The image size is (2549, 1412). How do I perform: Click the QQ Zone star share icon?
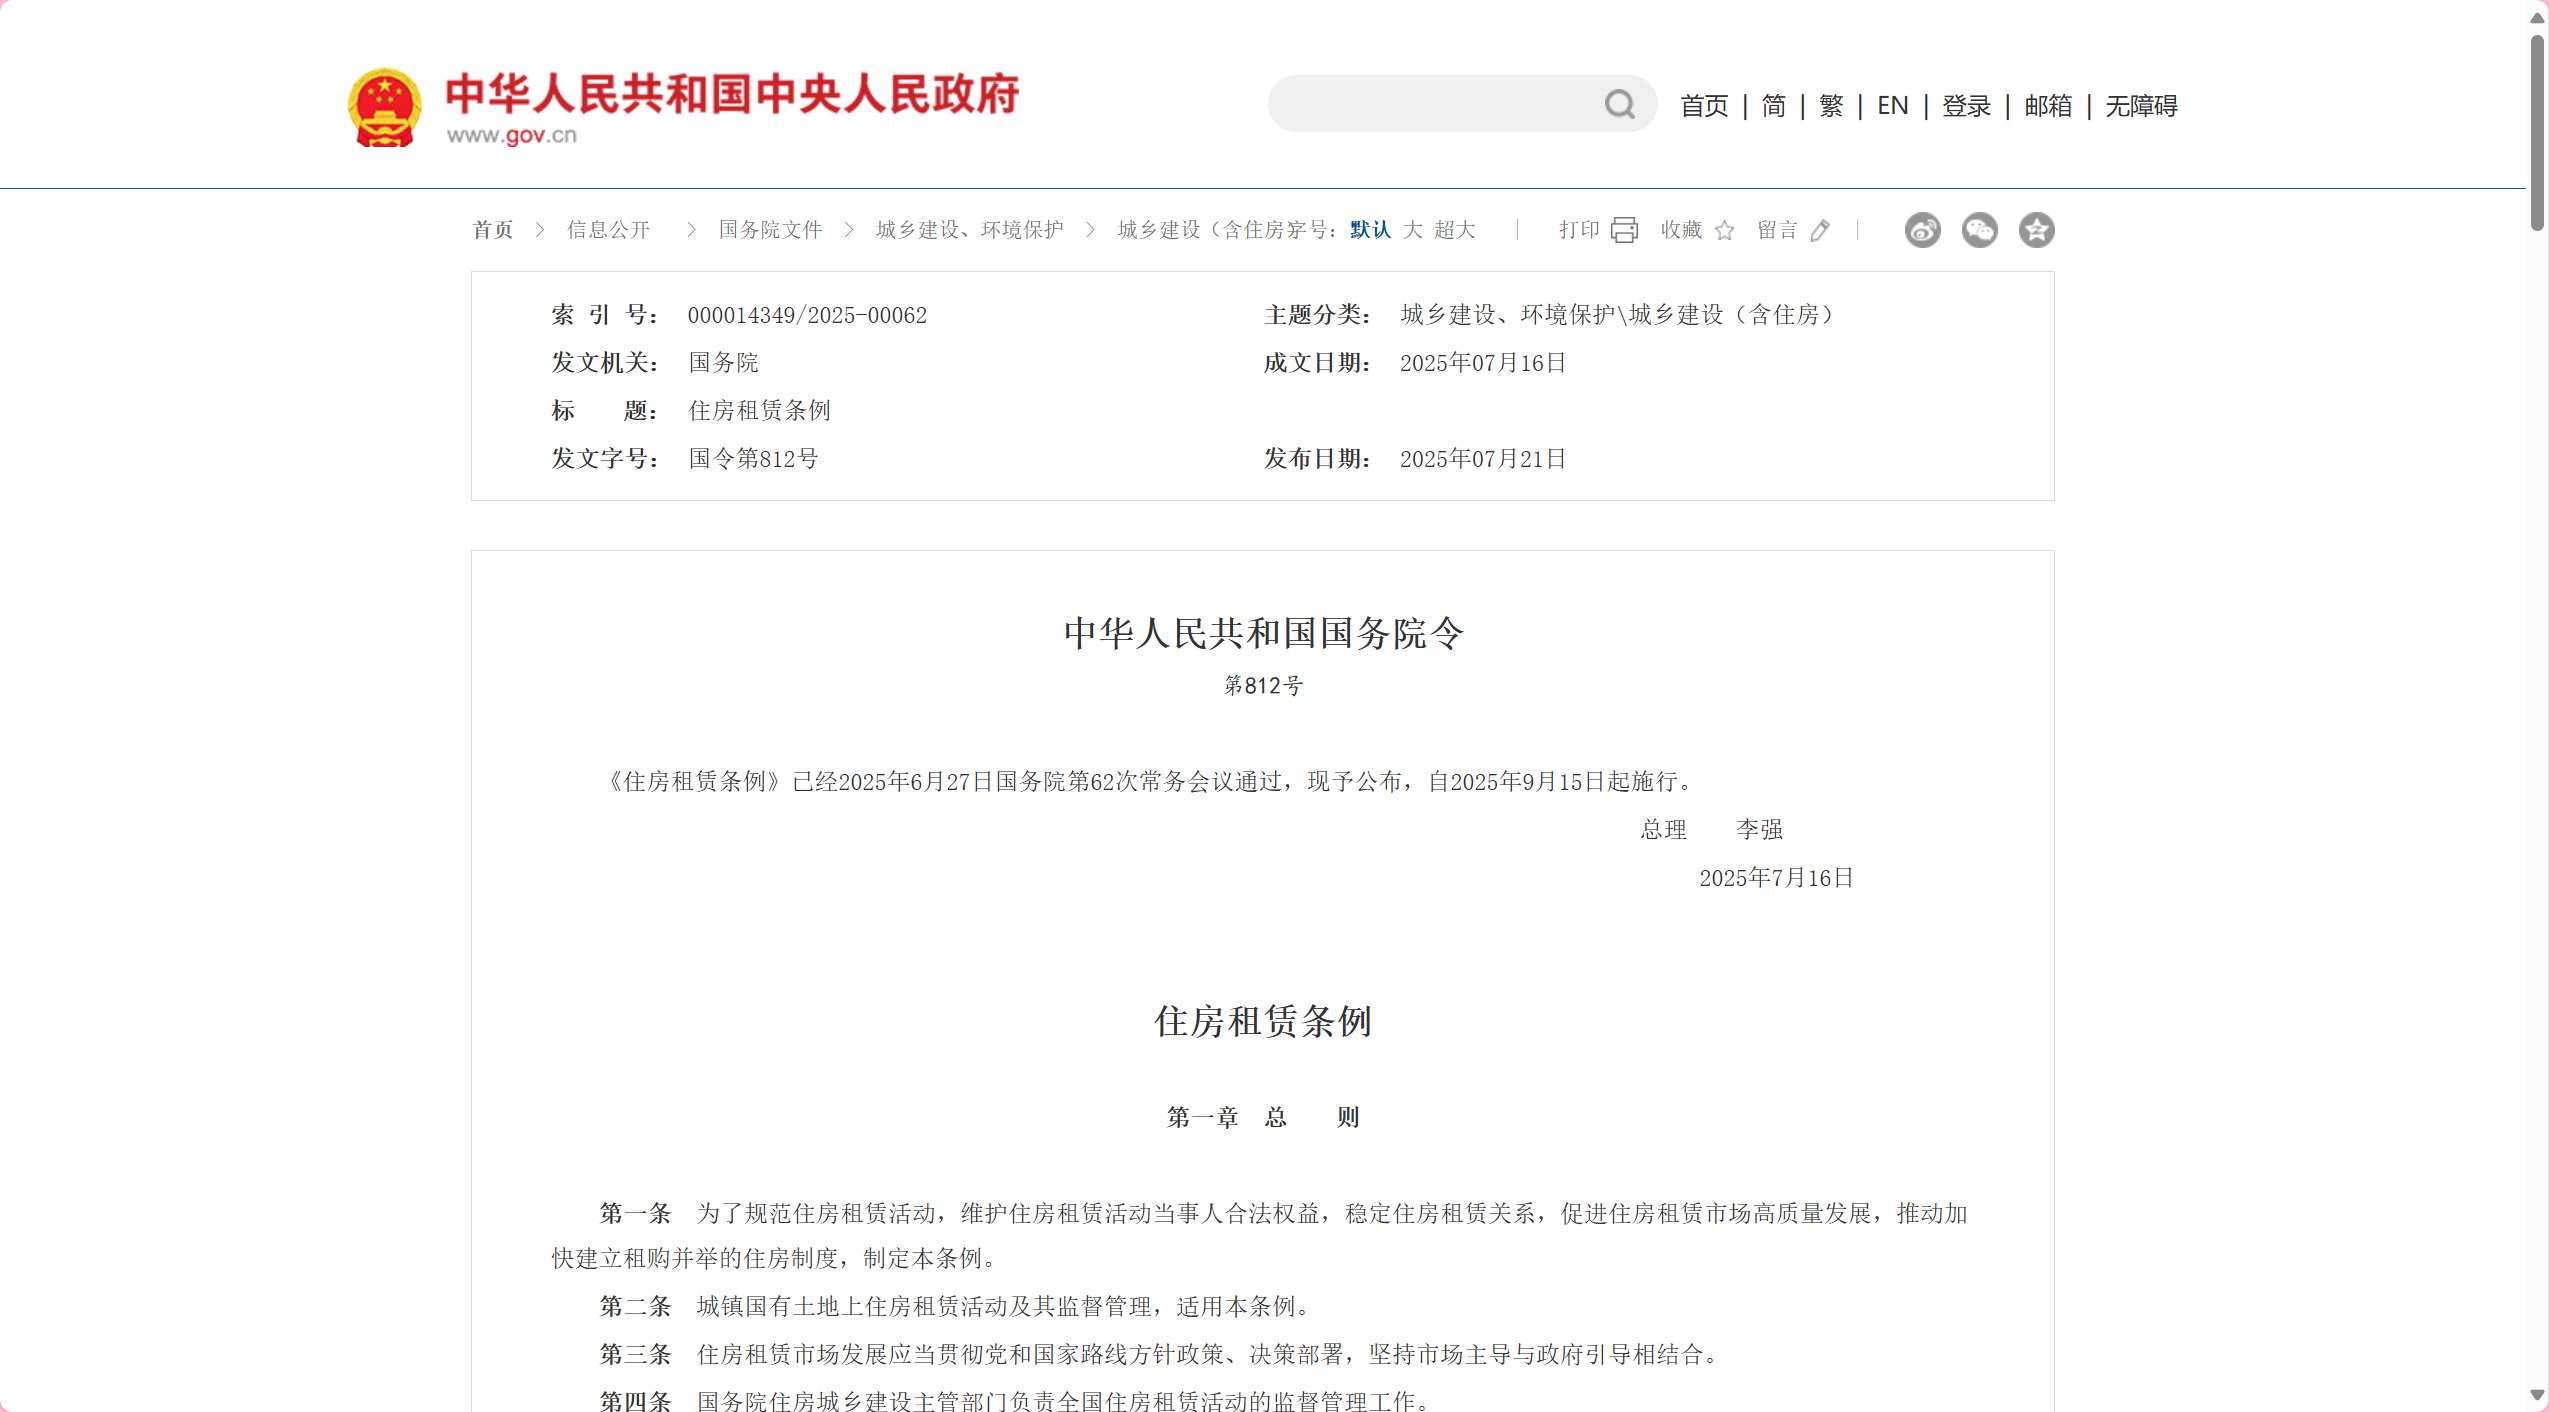[2035, 230]
